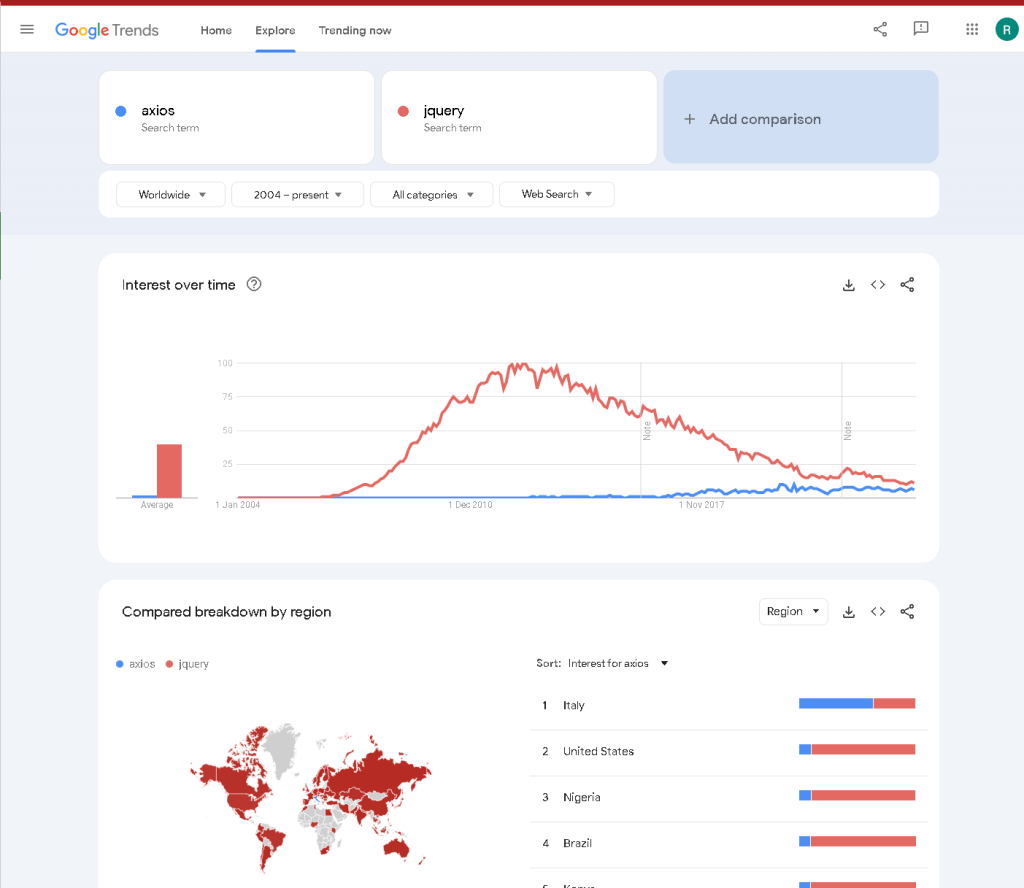Go to the Home tab
Screen dimensions: 1024x888
[216, 30]
